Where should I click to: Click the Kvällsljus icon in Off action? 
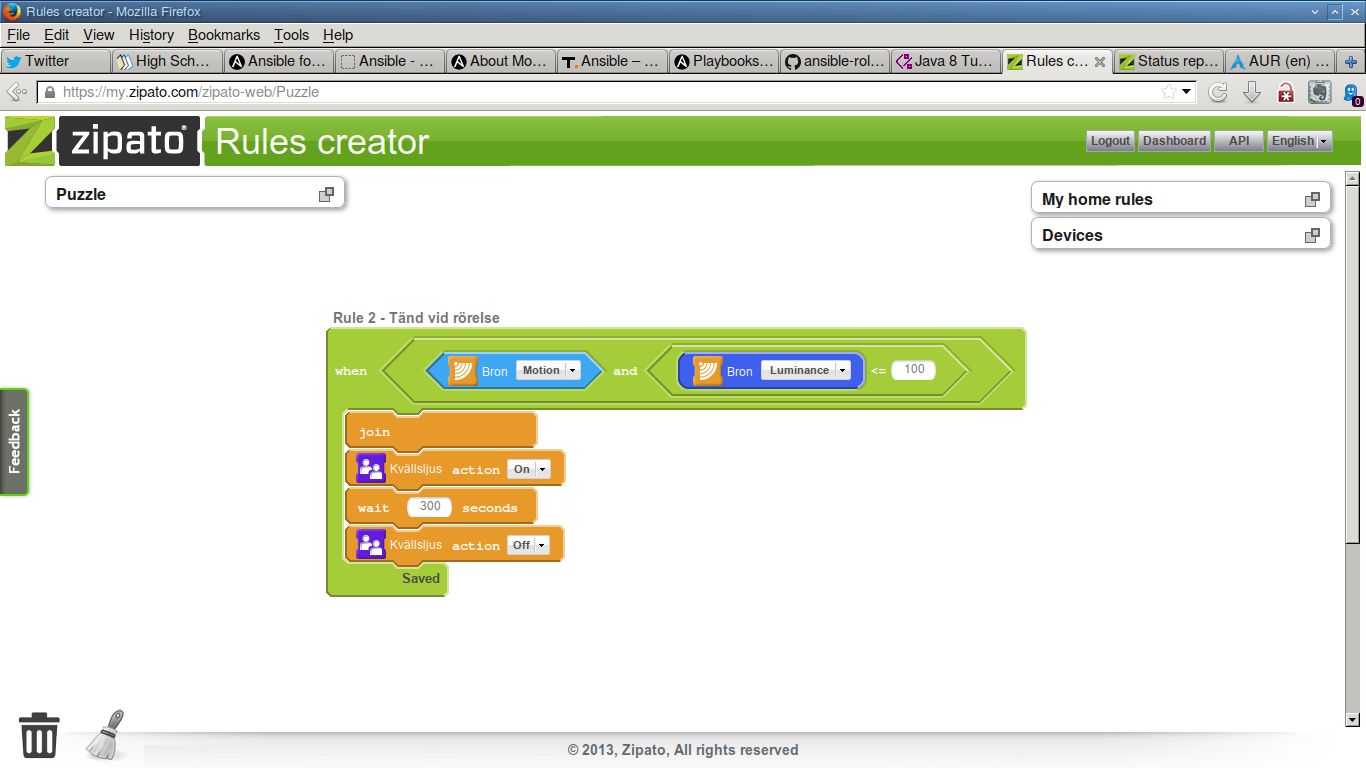[x=371, y=545]
